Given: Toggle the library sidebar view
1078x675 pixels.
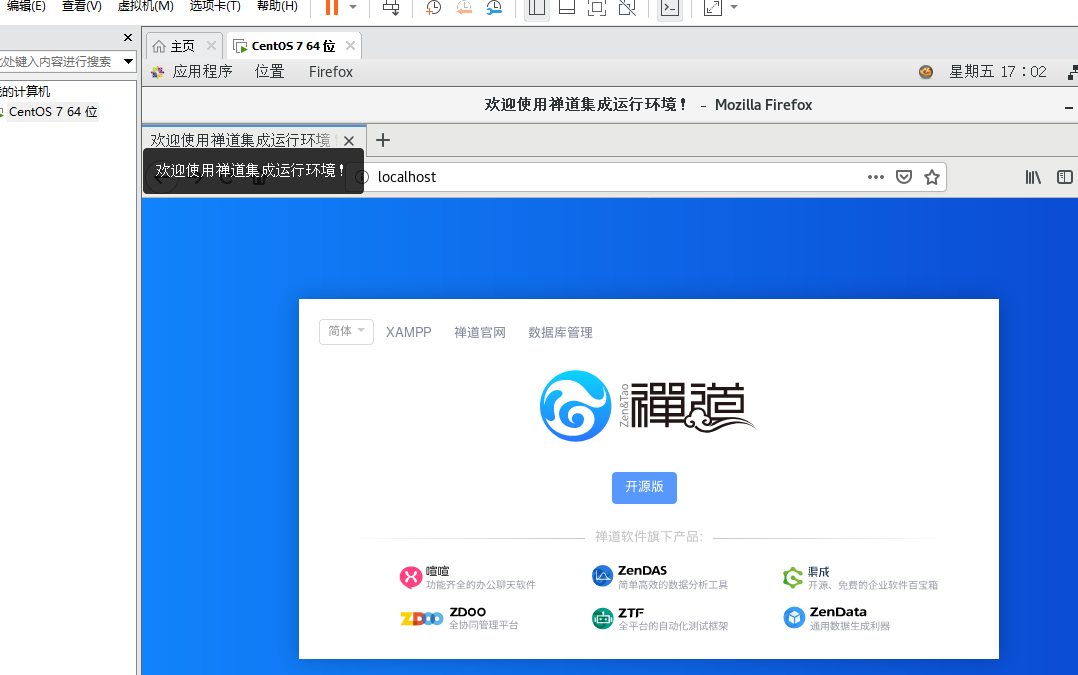Looking at the screenshot, I should point(536,8).
